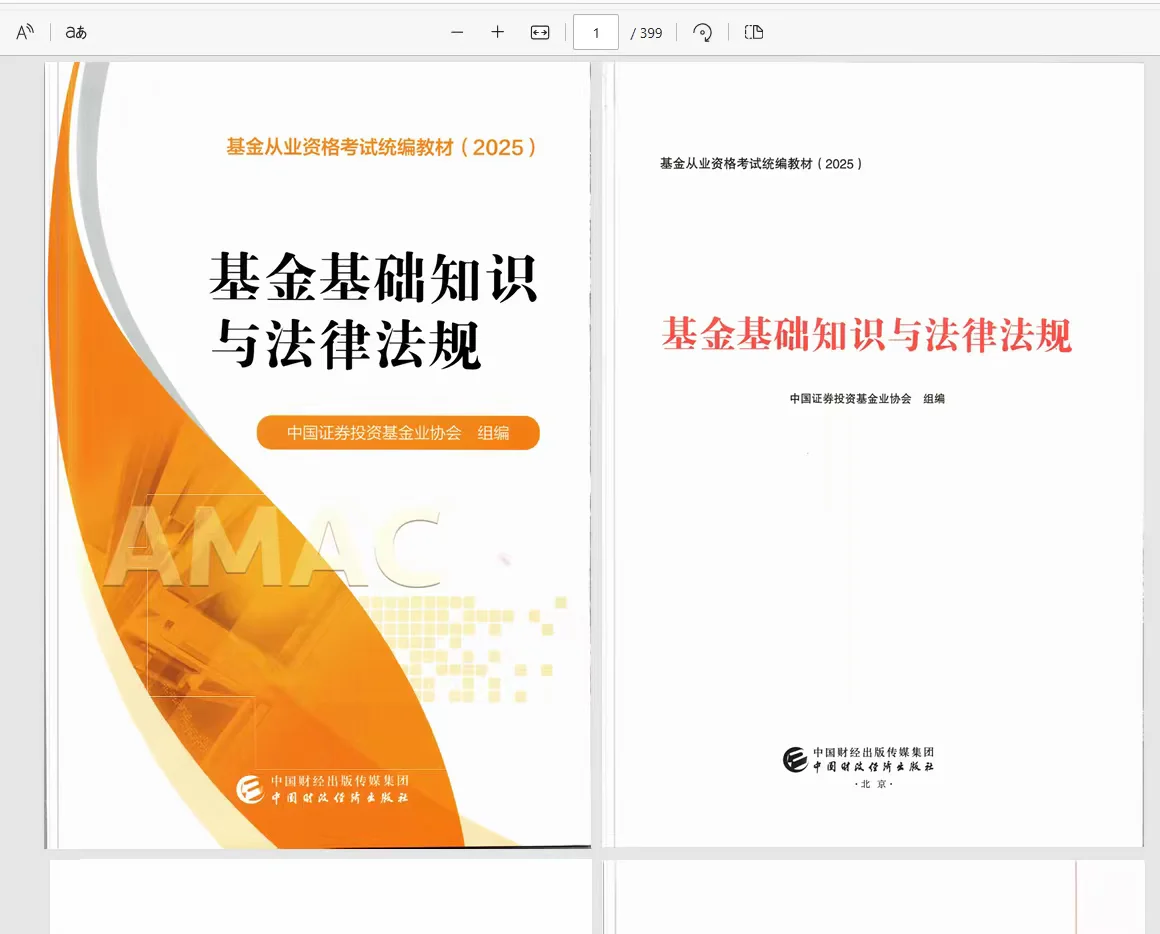The width and height of the screenshot is (1160, 934).
Task: Click the ·北京· text on title page
Action: coord(874,784)
